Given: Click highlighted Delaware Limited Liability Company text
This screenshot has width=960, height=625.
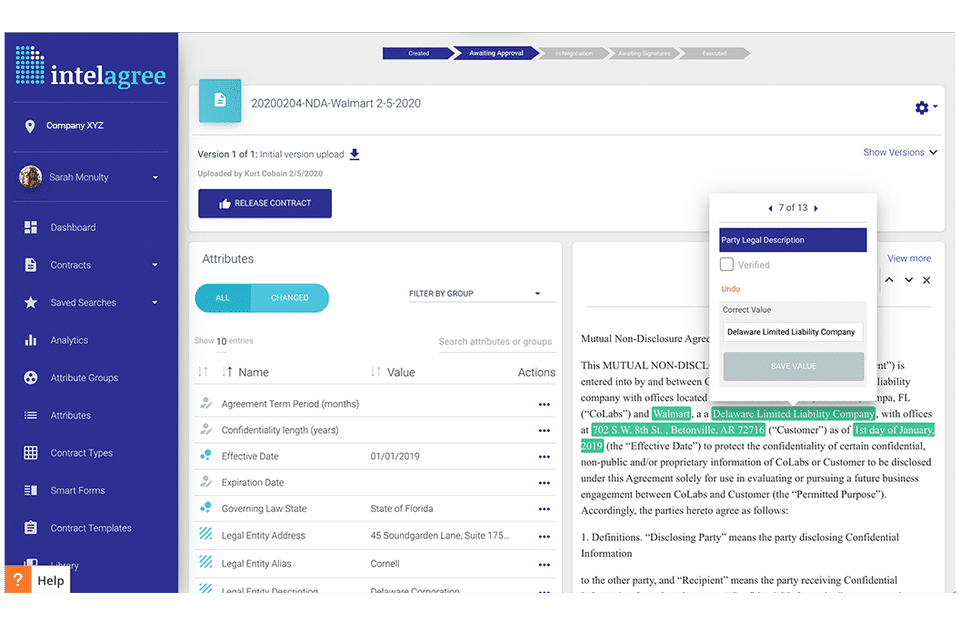Looking at the screenshot, I should (x=793, y=414).
